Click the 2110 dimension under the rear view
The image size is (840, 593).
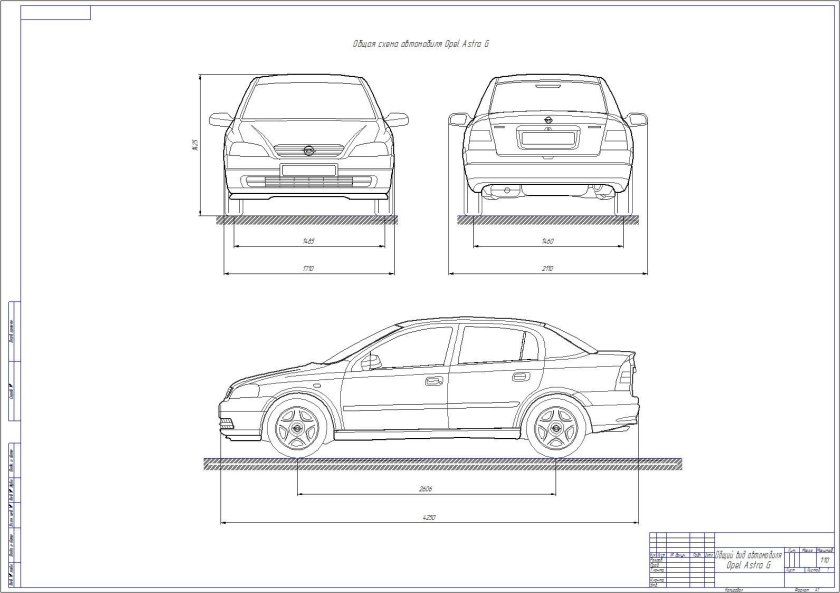coord(547,265)
